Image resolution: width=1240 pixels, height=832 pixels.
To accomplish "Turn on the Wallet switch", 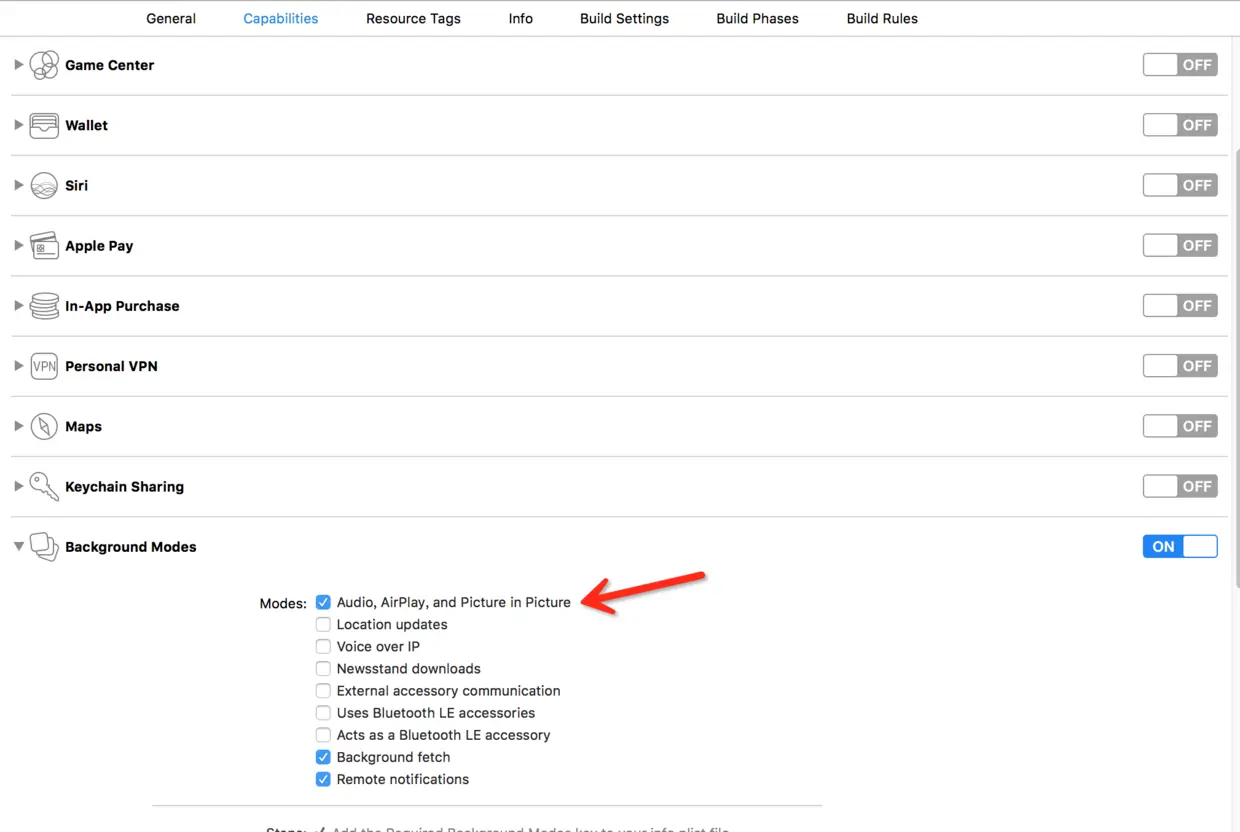I will pos(1180,125).
